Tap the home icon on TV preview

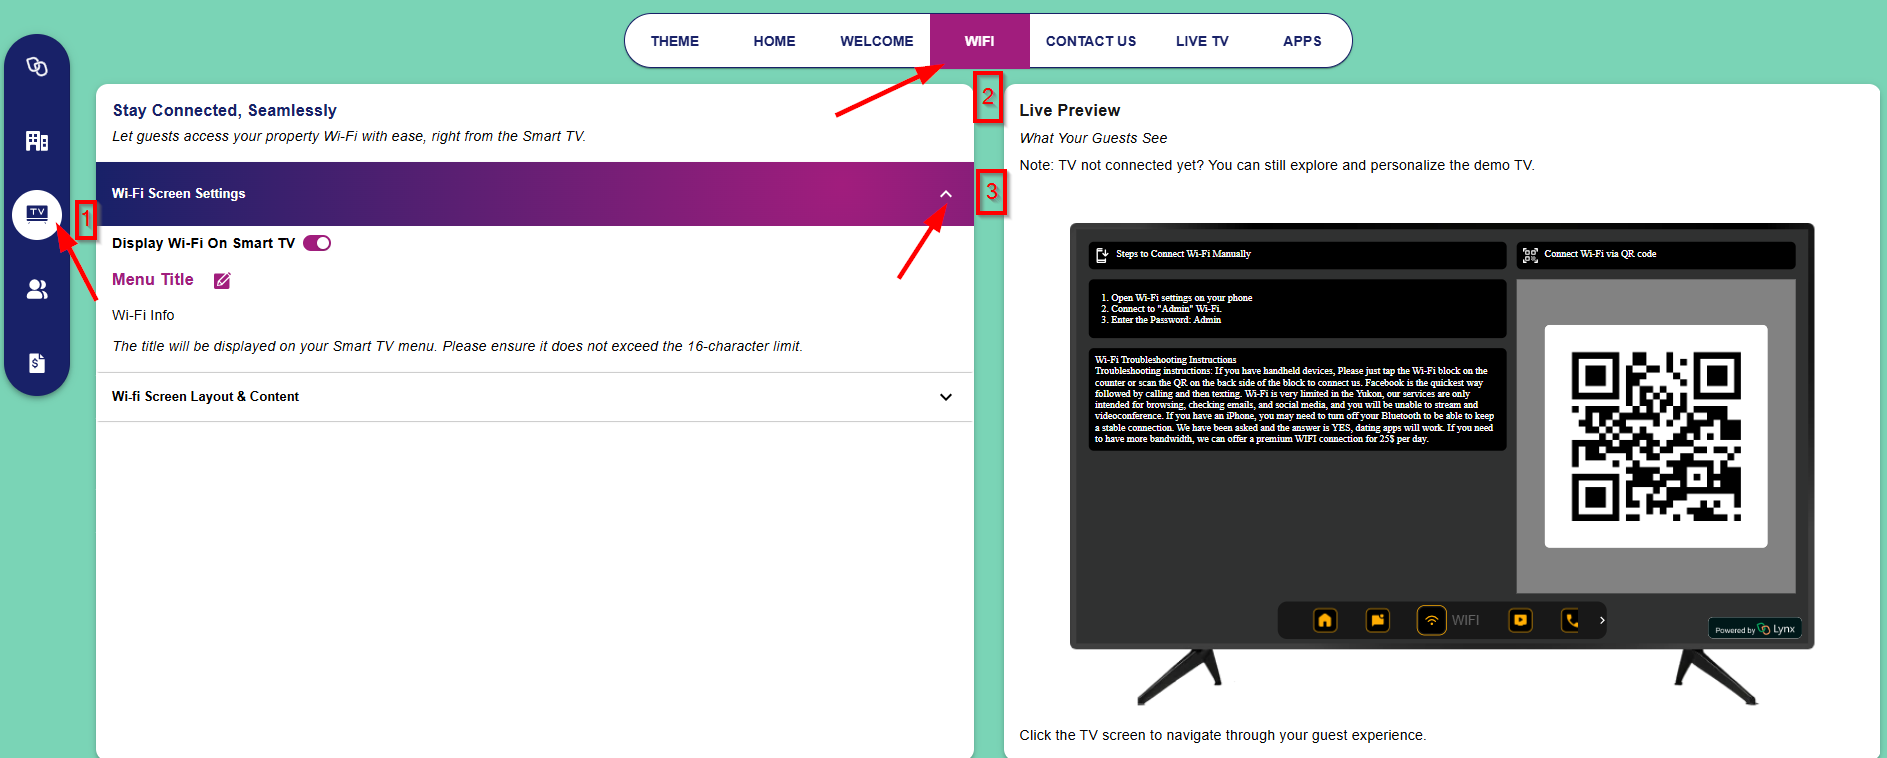point(1325,620)
